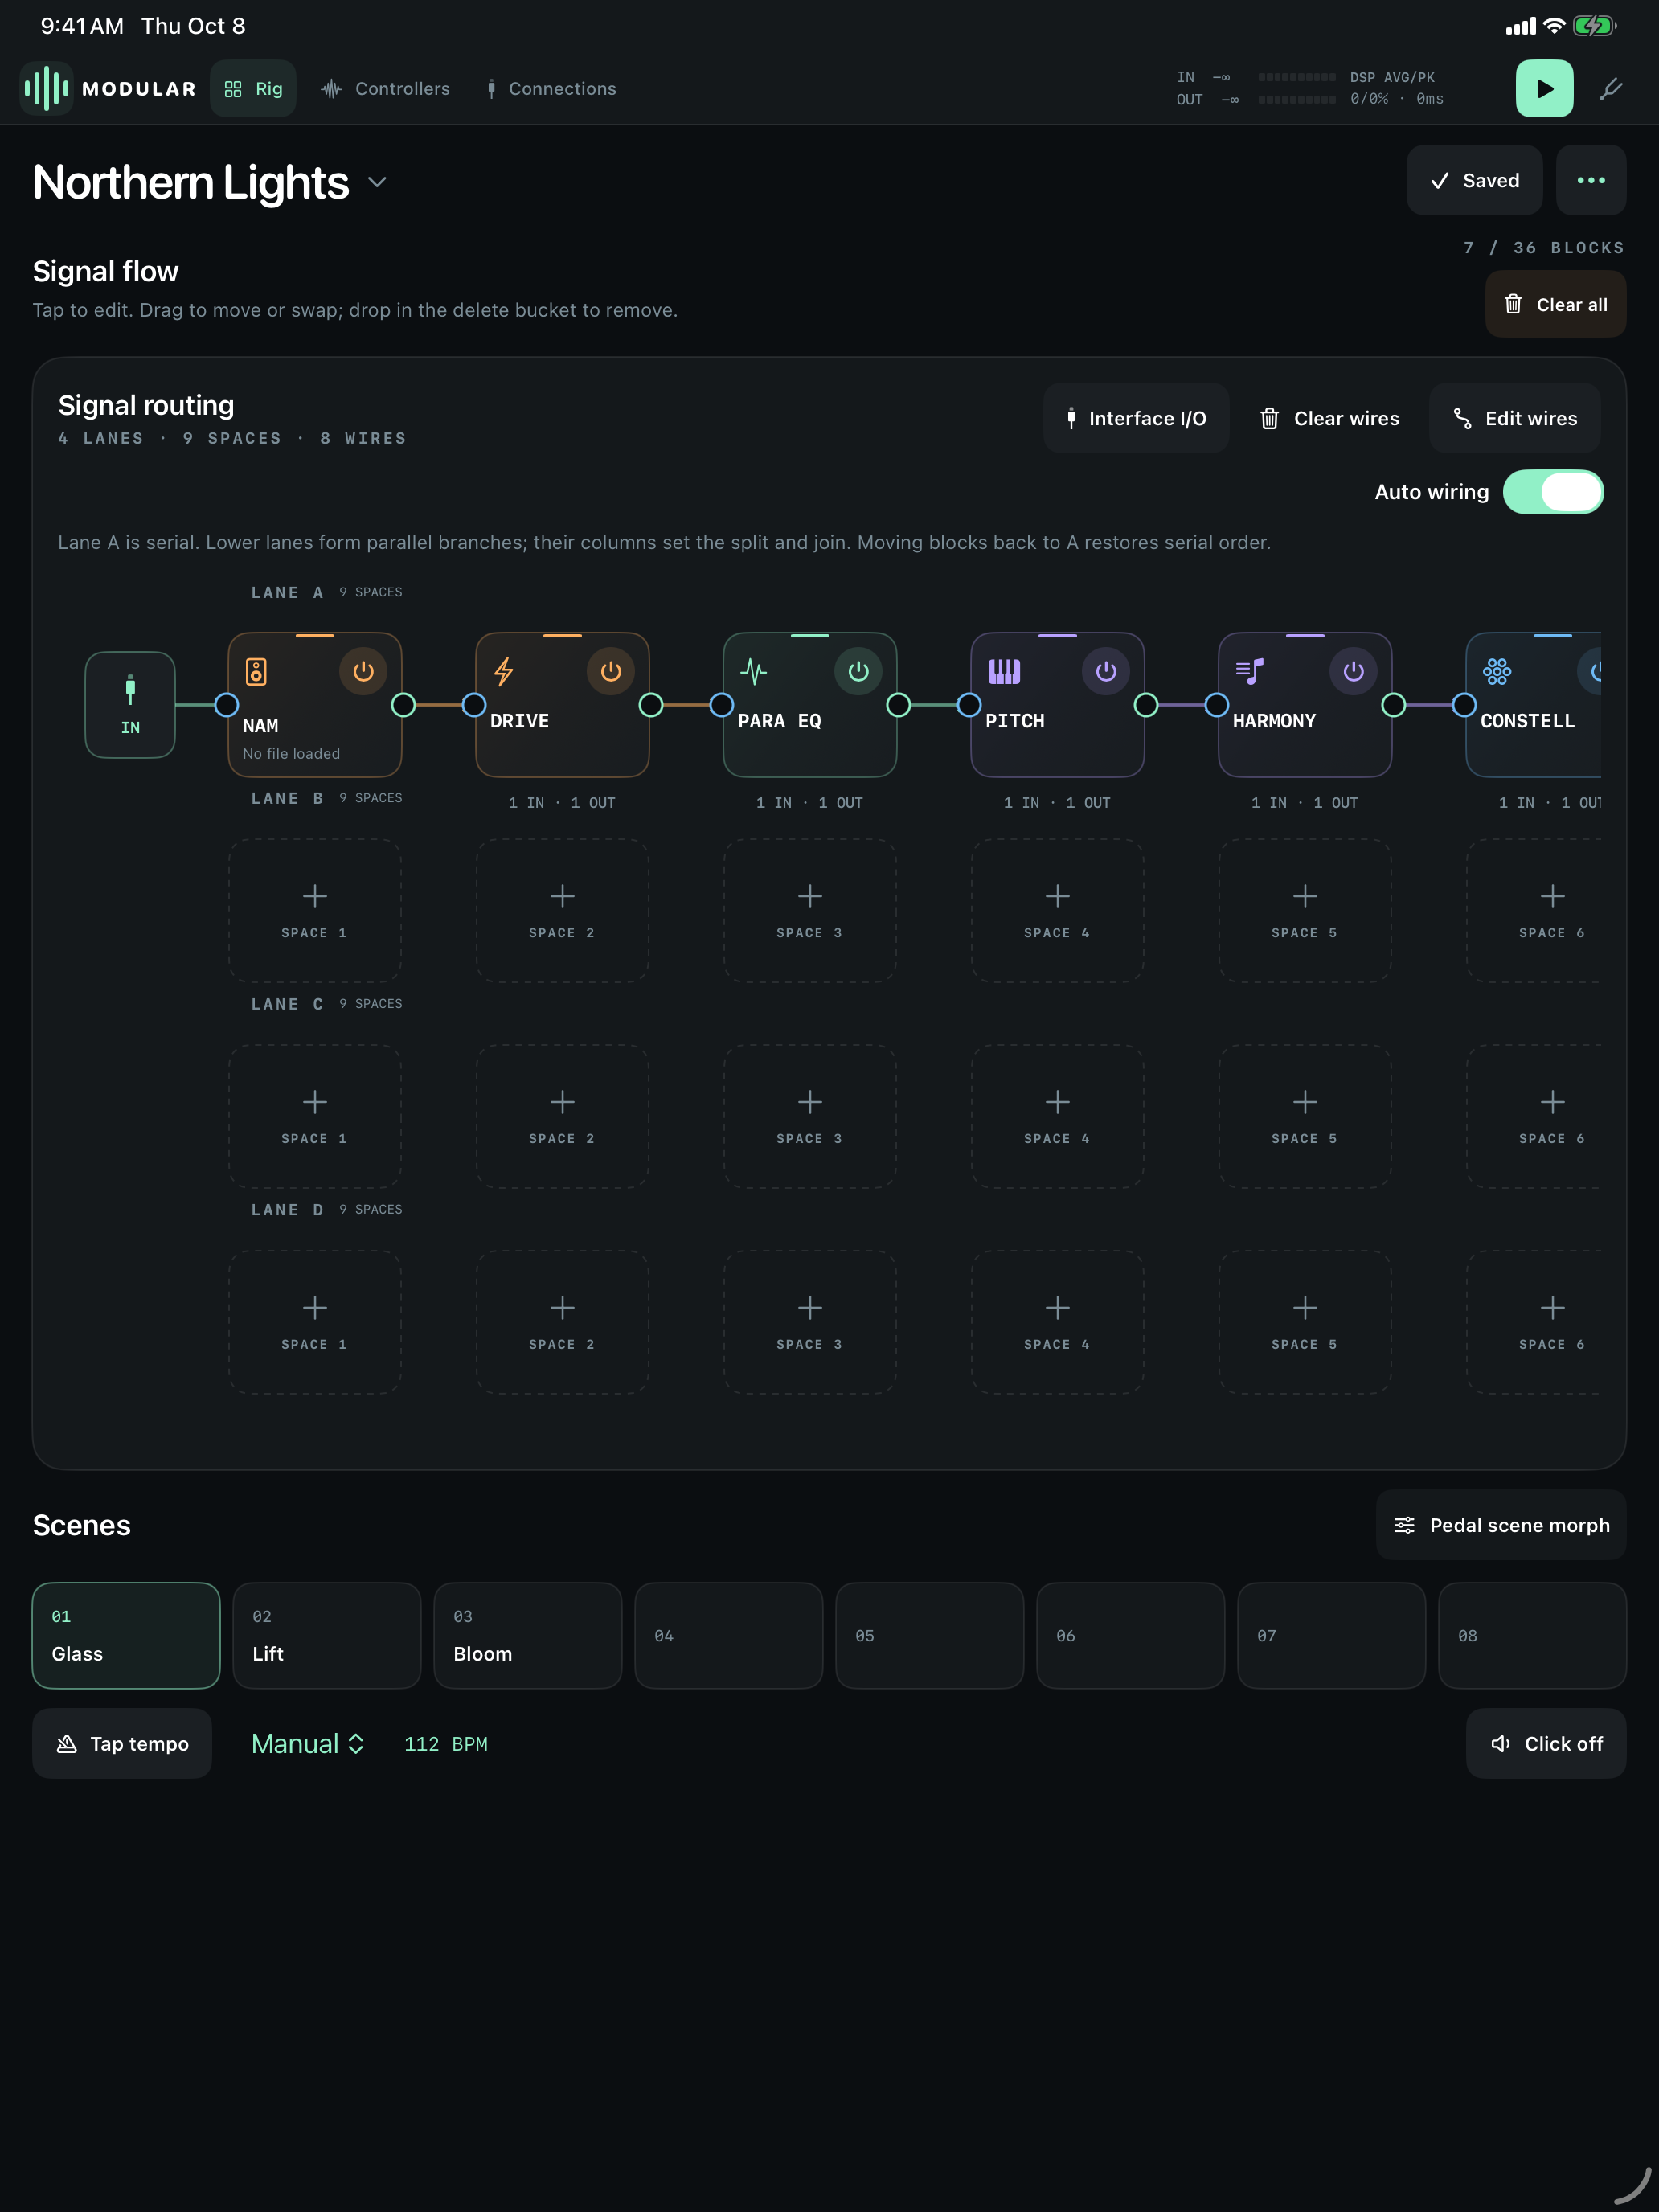The width and height of the screenshot is (1659, 2212).
Task: Expand the Northern Lights rig dropdown
Action: (377, 182)
